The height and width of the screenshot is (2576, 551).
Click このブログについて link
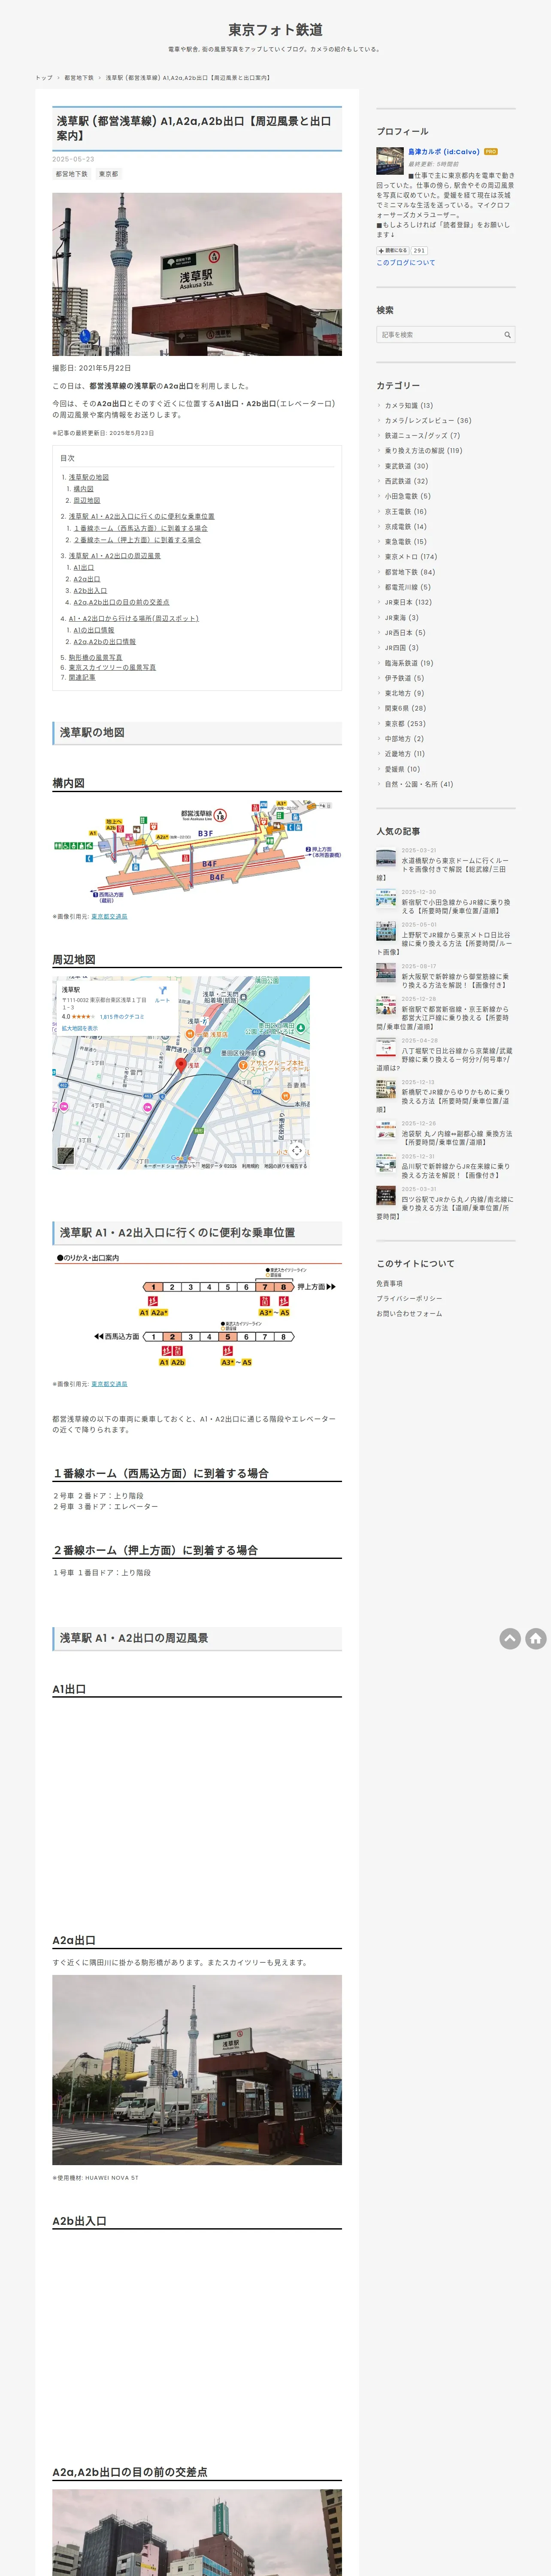(x=406, y=263)
